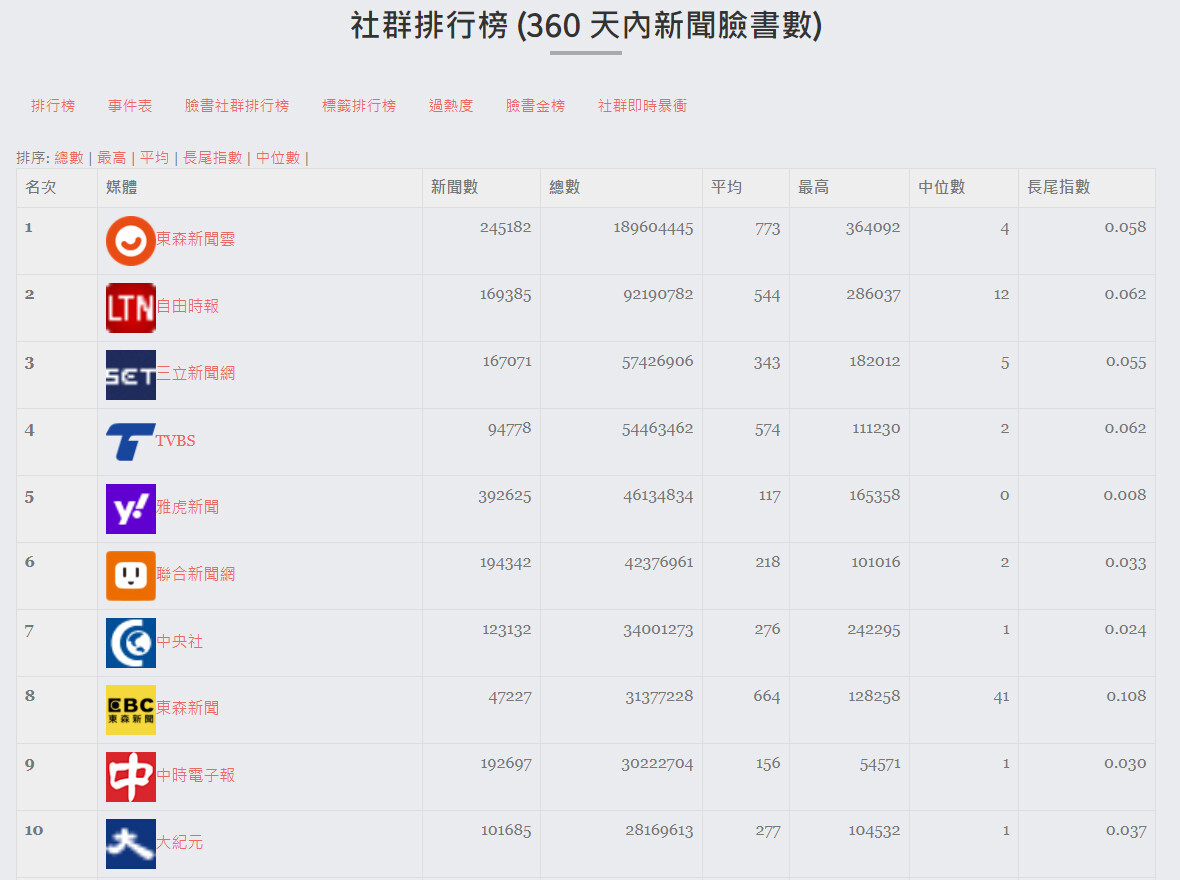Viewport: 1180px width, 880px height.
Task: Click the EBC 東森新聞 yellow logo icon
Action: pos(131,710)
